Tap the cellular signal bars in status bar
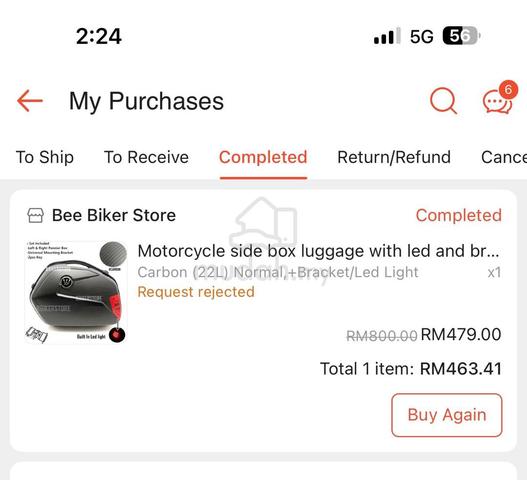Image resolution: width=527 pixels, height=480 pixels. pos(387,36)
